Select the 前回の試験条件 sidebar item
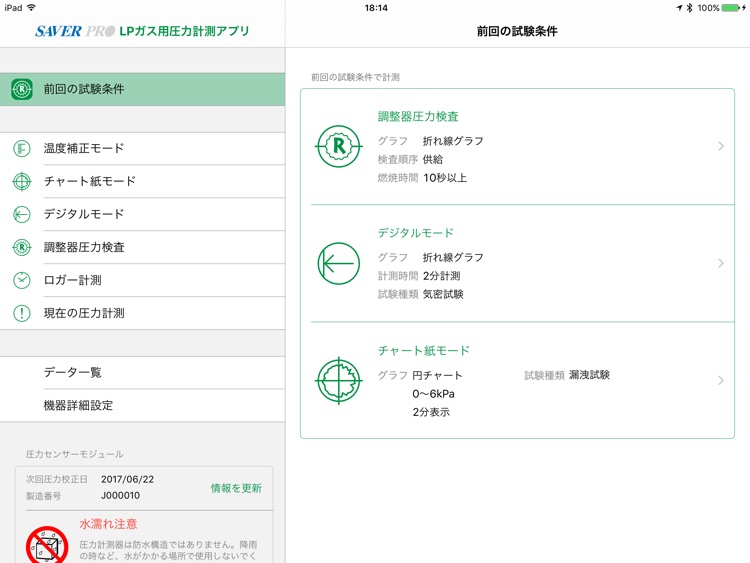The image size is (750, 563). pos(143,89)
